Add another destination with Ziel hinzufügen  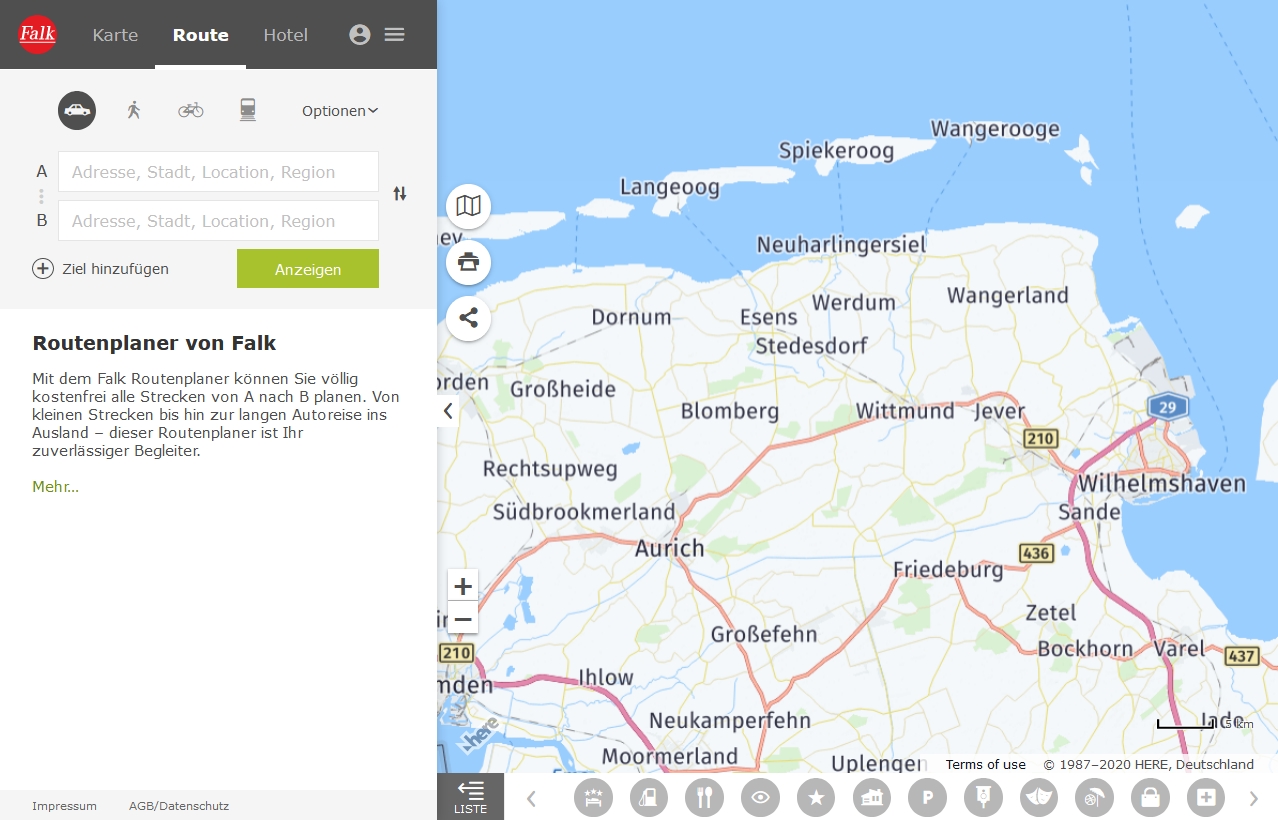101,269
